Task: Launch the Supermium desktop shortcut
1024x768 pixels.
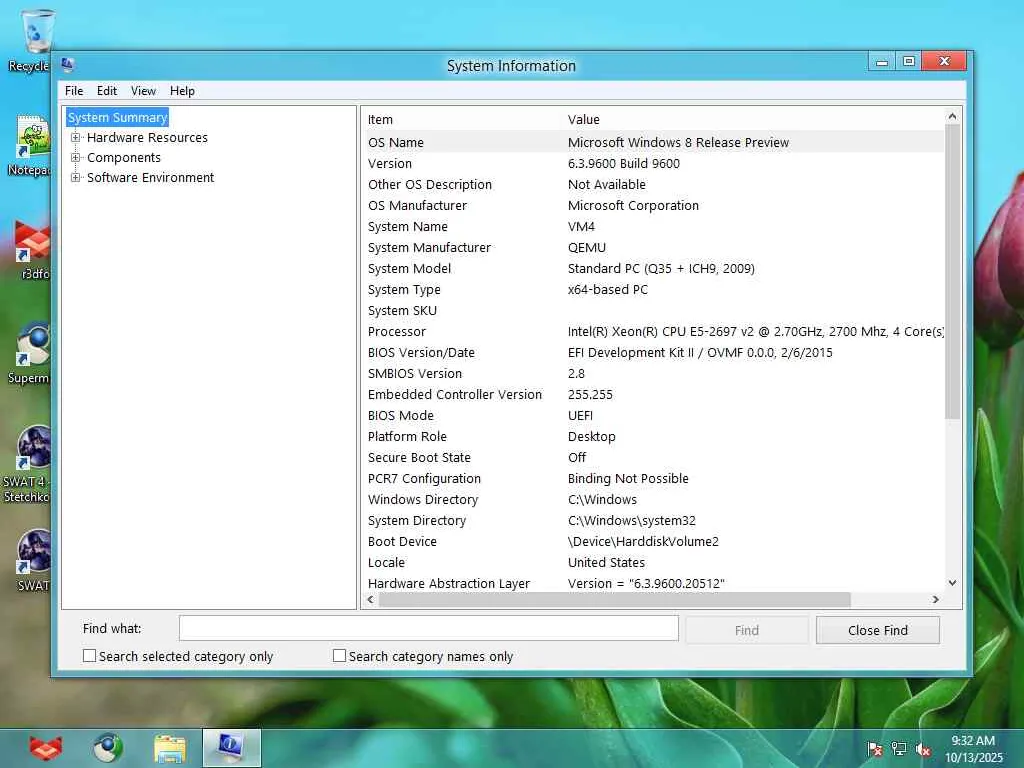Action: (x=31, y=353)
